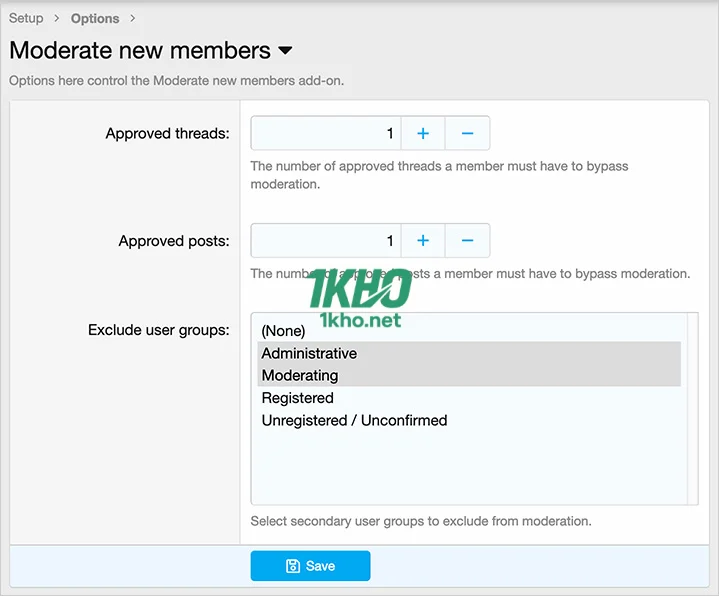Viewport: 719px width, 596px height.
Task: Click the user groups list scrollbar
Action: point(692,408)
